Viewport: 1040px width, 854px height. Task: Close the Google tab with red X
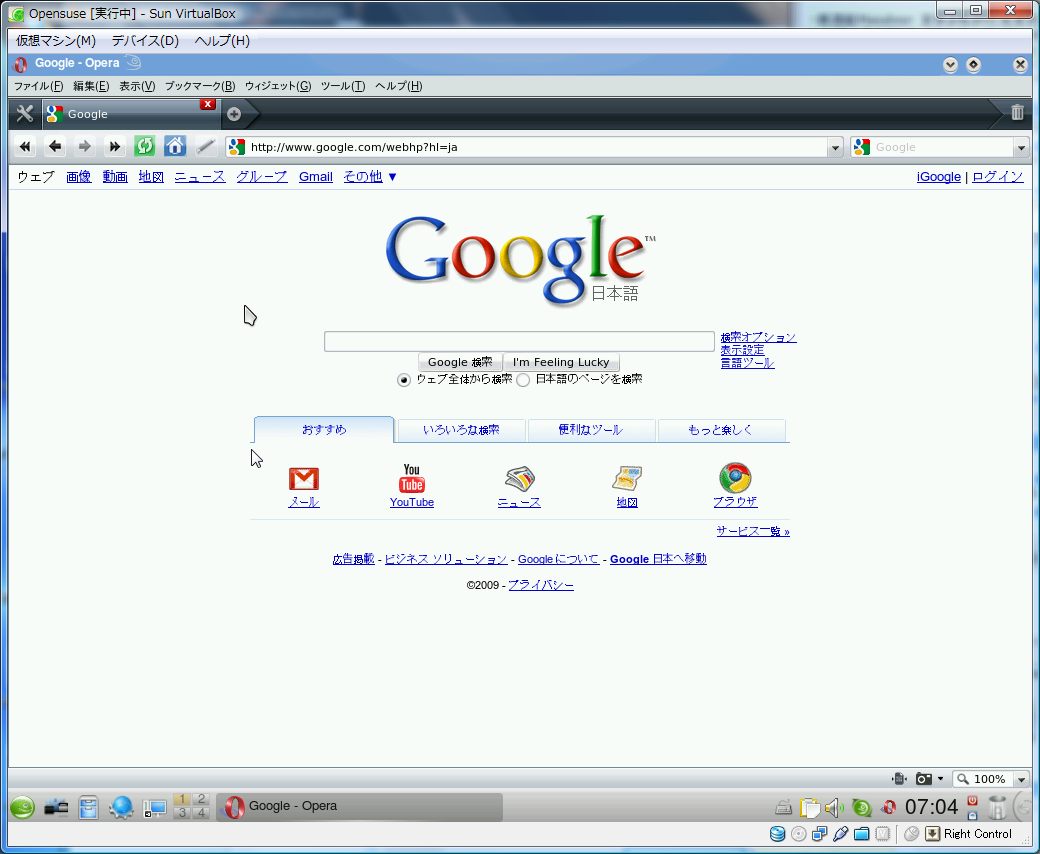(x=208, y=104)
